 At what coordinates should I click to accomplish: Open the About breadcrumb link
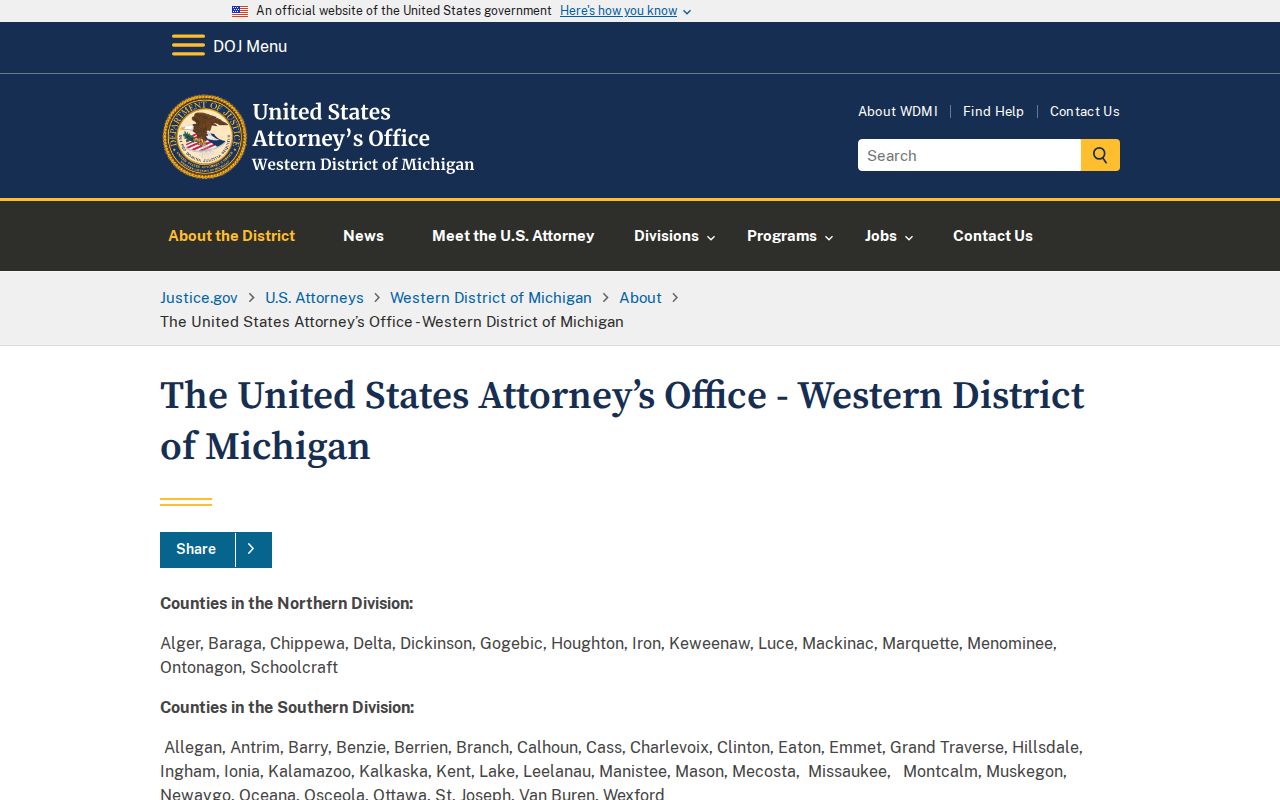pyautogui.click(x=640, y=298)
